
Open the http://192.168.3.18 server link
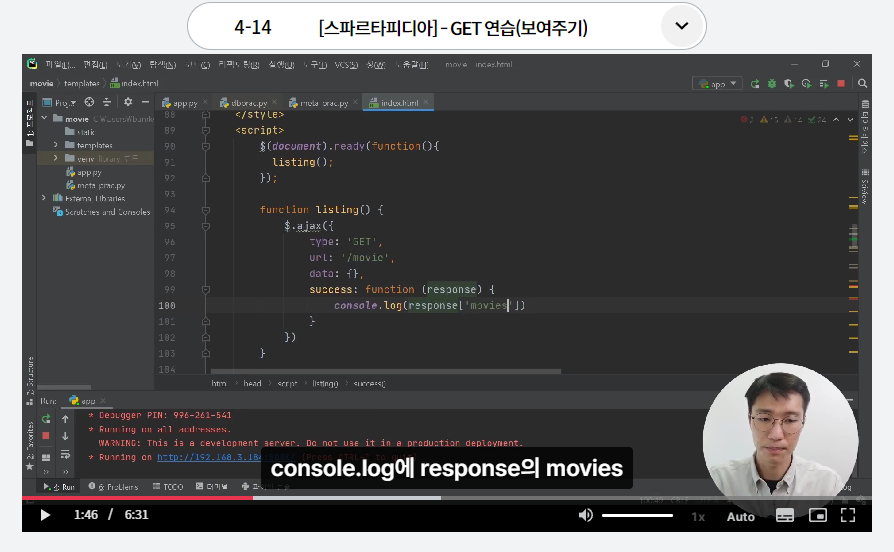[226, 457]
